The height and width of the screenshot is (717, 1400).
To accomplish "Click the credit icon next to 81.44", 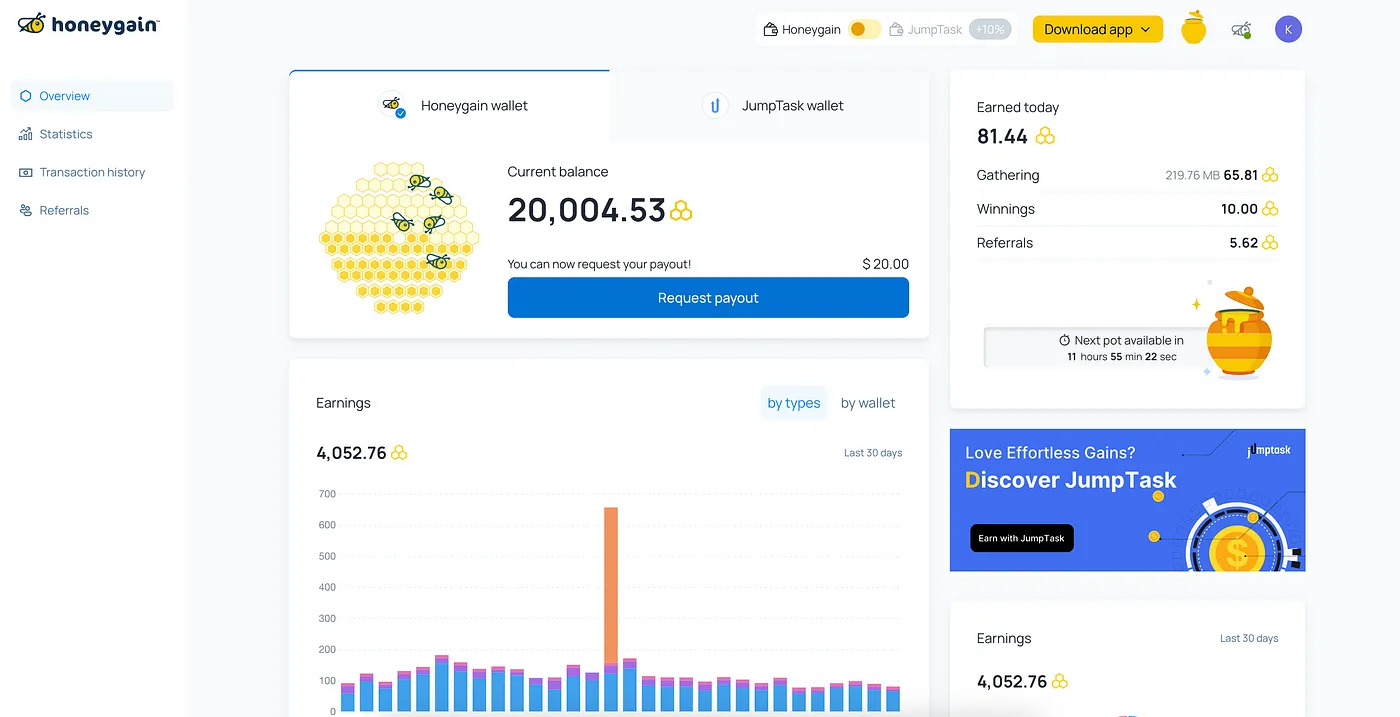I will point(1045,136).
